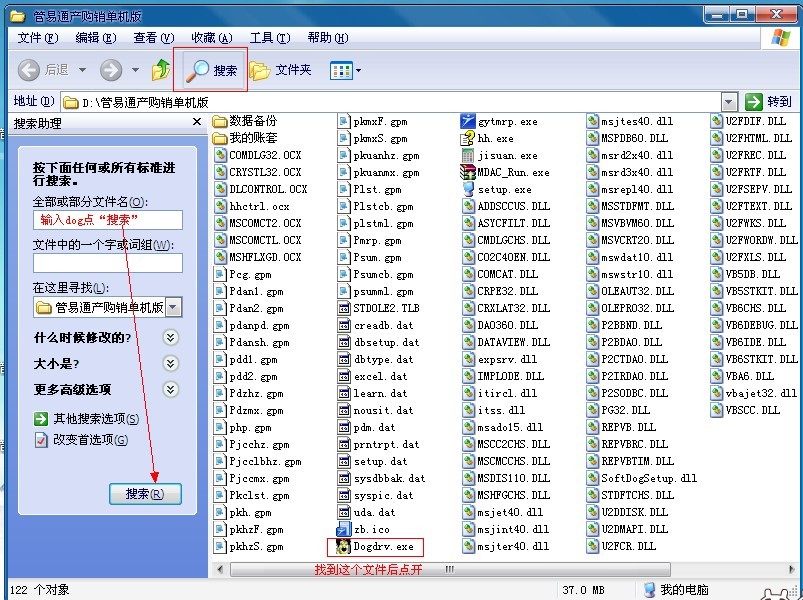The width and height of the screenshot is (803, 600).
Task: Select the hh.exe help icon
Action: tap(468, 138)
